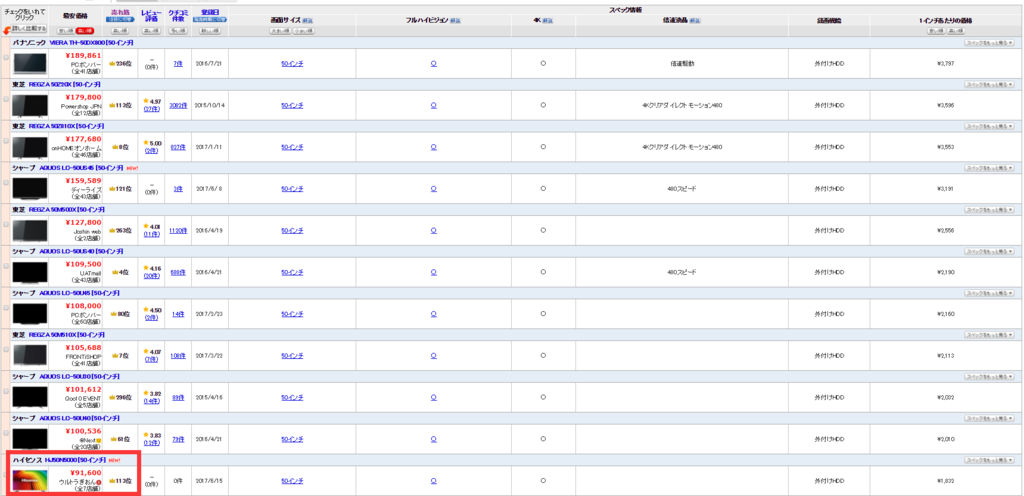
Task: Click crown rank icon in ¥127,800 row
Action: click(112, 230)
